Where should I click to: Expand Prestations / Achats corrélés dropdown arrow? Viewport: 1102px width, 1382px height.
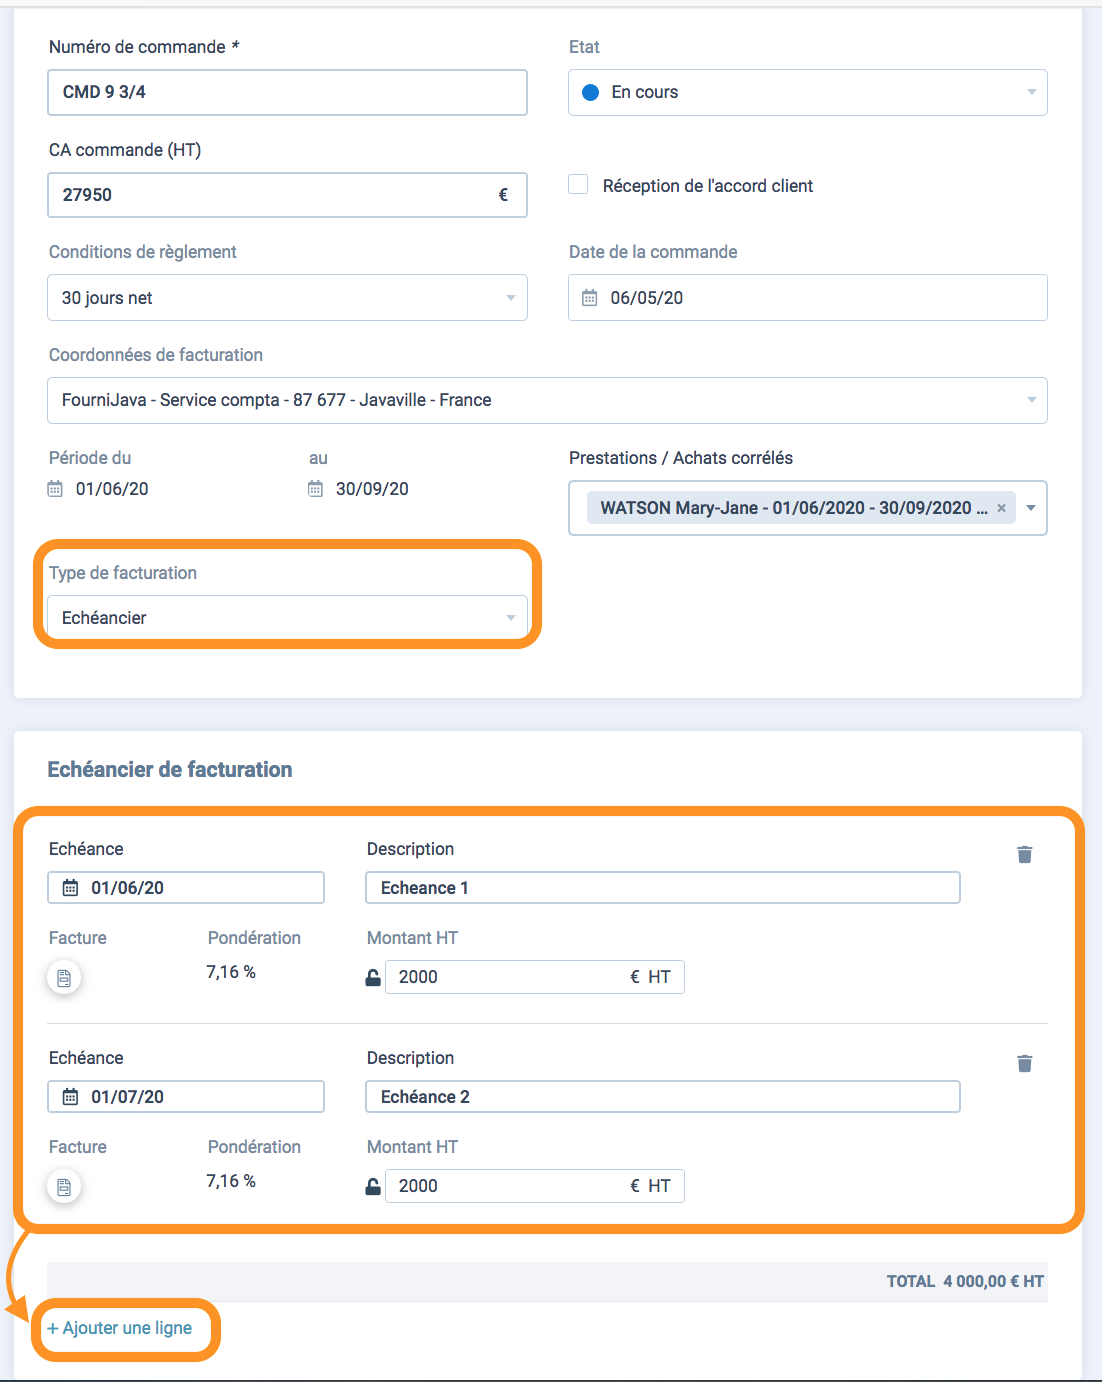(x=1031, y=508)
